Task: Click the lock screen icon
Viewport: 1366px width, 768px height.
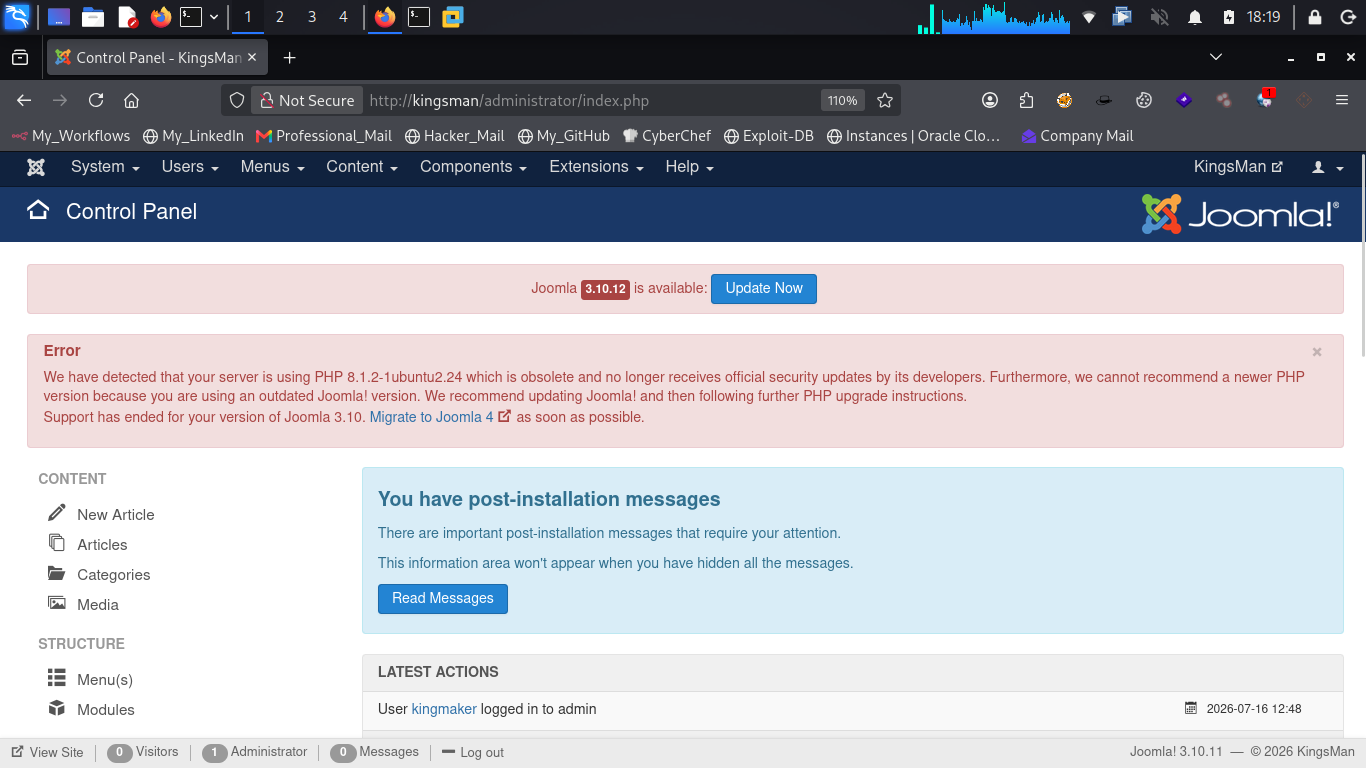Action: pos(1315,17)
